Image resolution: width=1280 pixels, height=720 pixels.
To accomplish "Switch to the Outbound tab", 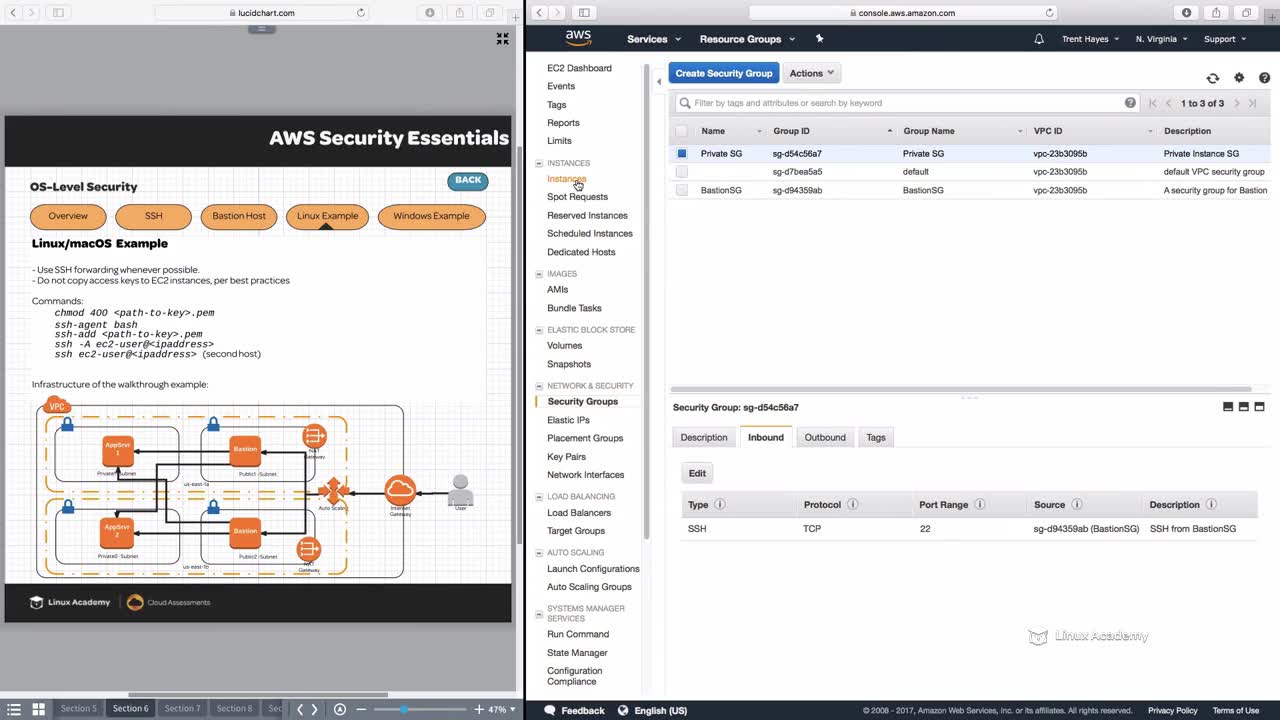I will 825,437.
